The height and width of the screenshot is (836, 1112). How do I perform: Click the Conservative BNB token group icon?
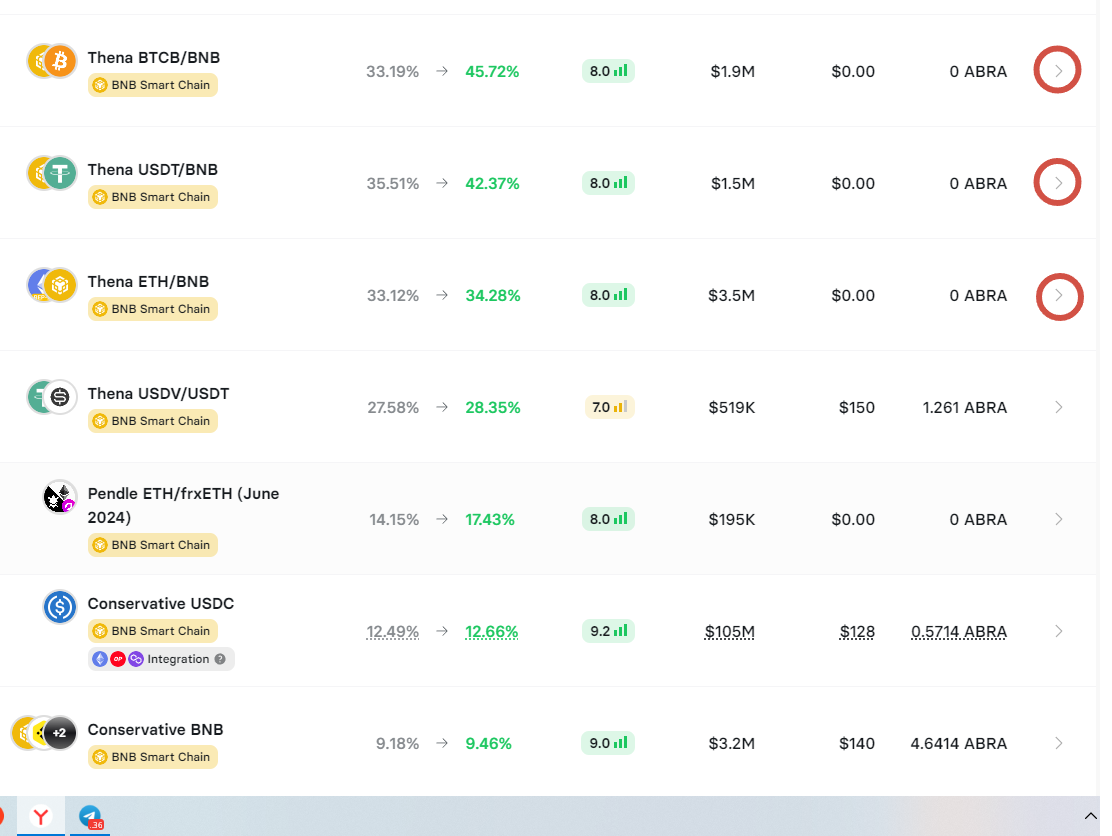pos(44,732)
